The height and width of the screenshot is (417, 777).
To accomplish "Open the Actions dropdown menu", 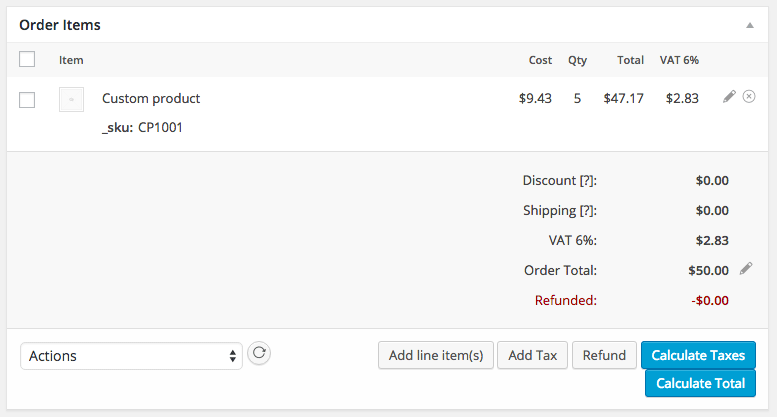I will (x=131, y=355).
